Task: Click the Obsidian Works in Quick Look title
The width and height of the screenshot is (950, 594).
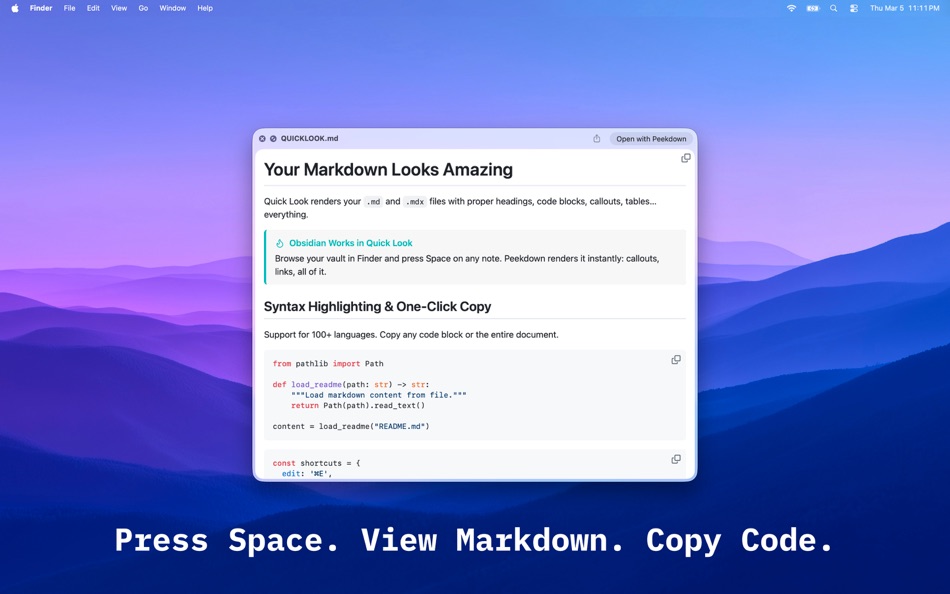Action: [351, 243]
